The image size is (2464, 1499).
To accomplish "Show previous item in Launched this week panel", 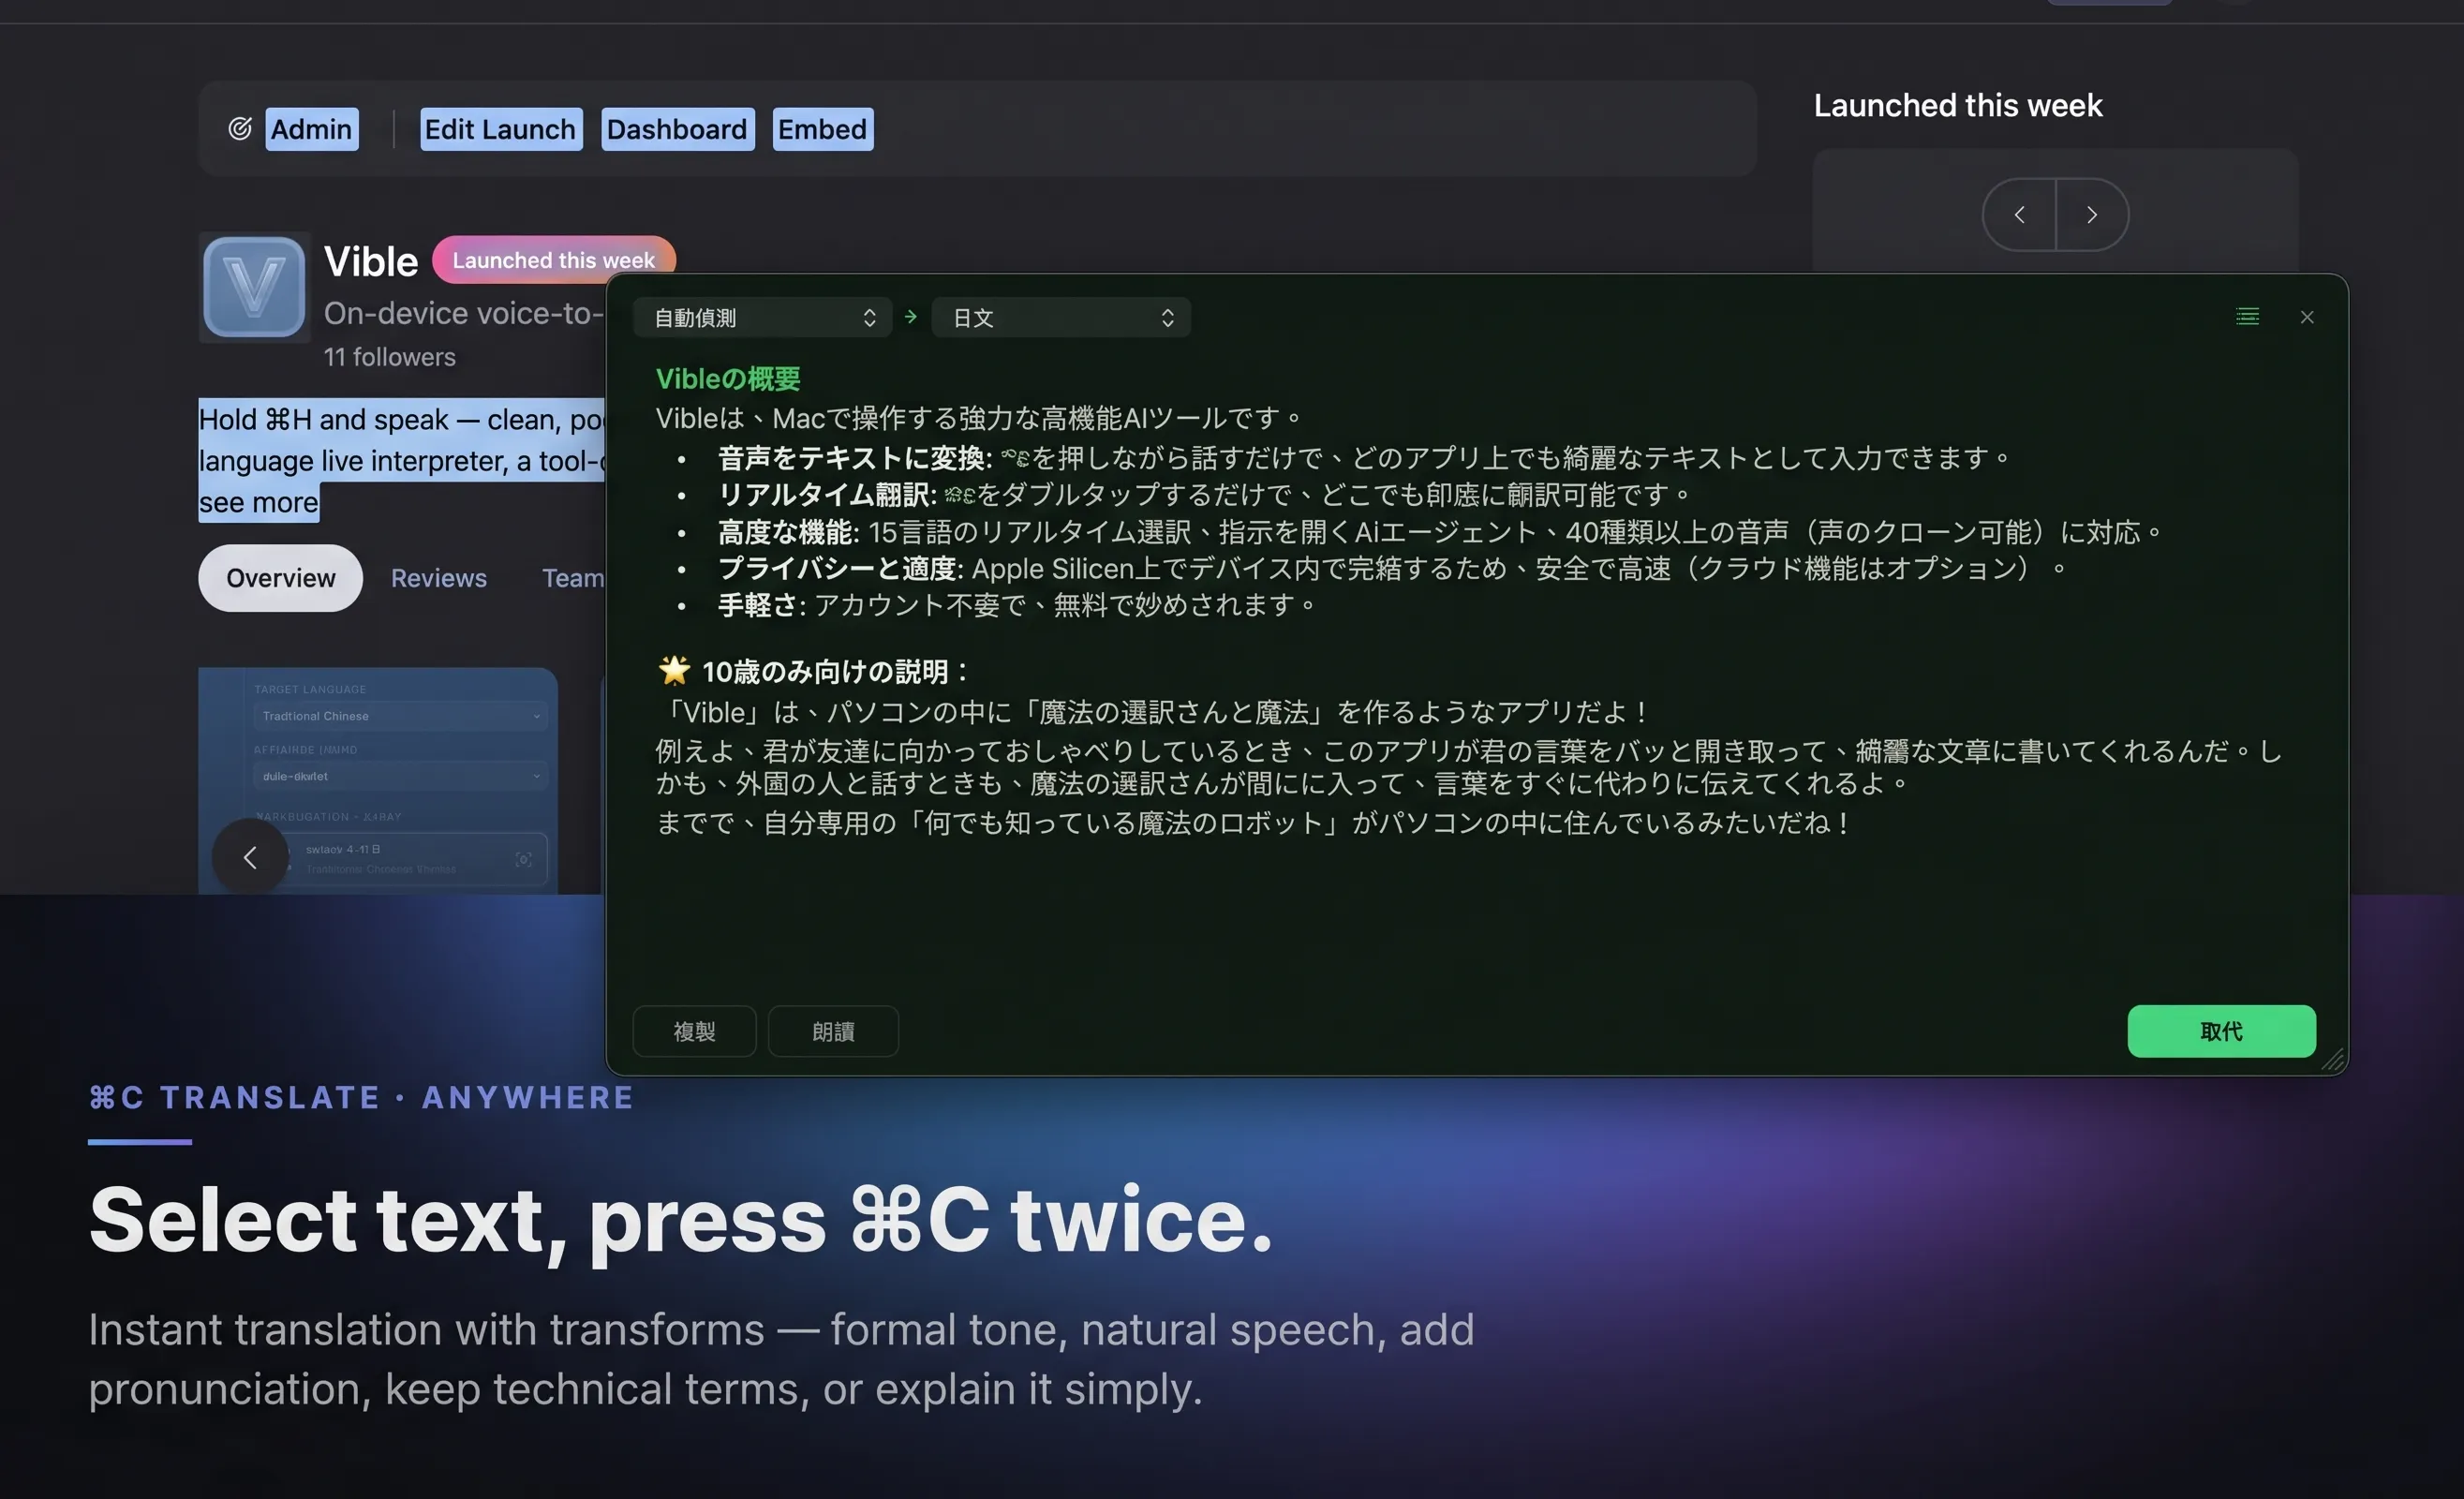I will click(x=2019, y=214).
